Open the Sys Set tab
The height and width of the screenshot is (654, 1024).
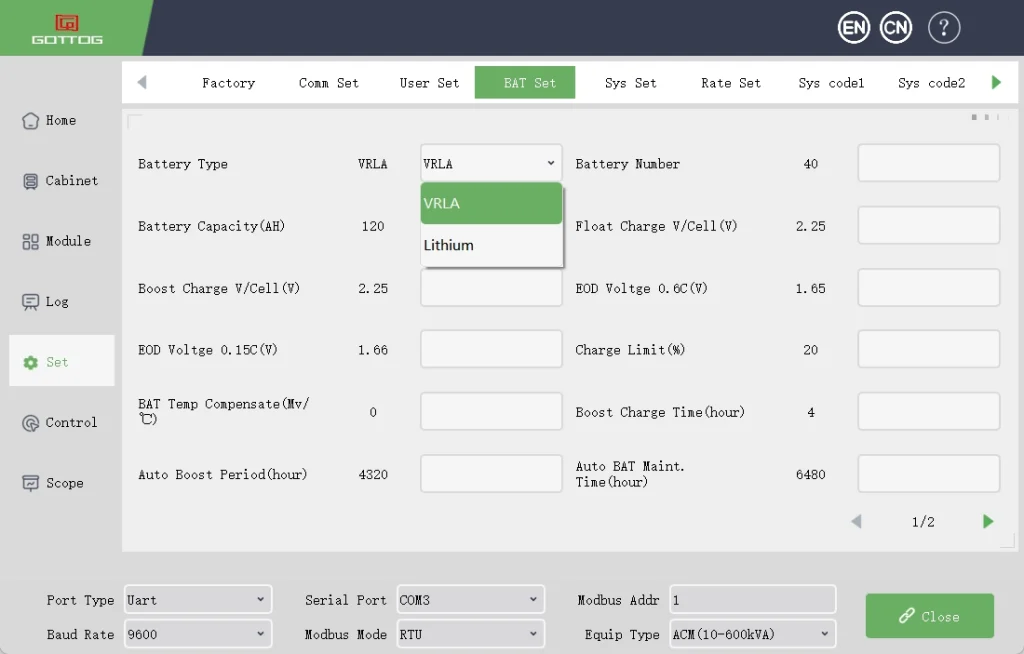click(630, 83)
